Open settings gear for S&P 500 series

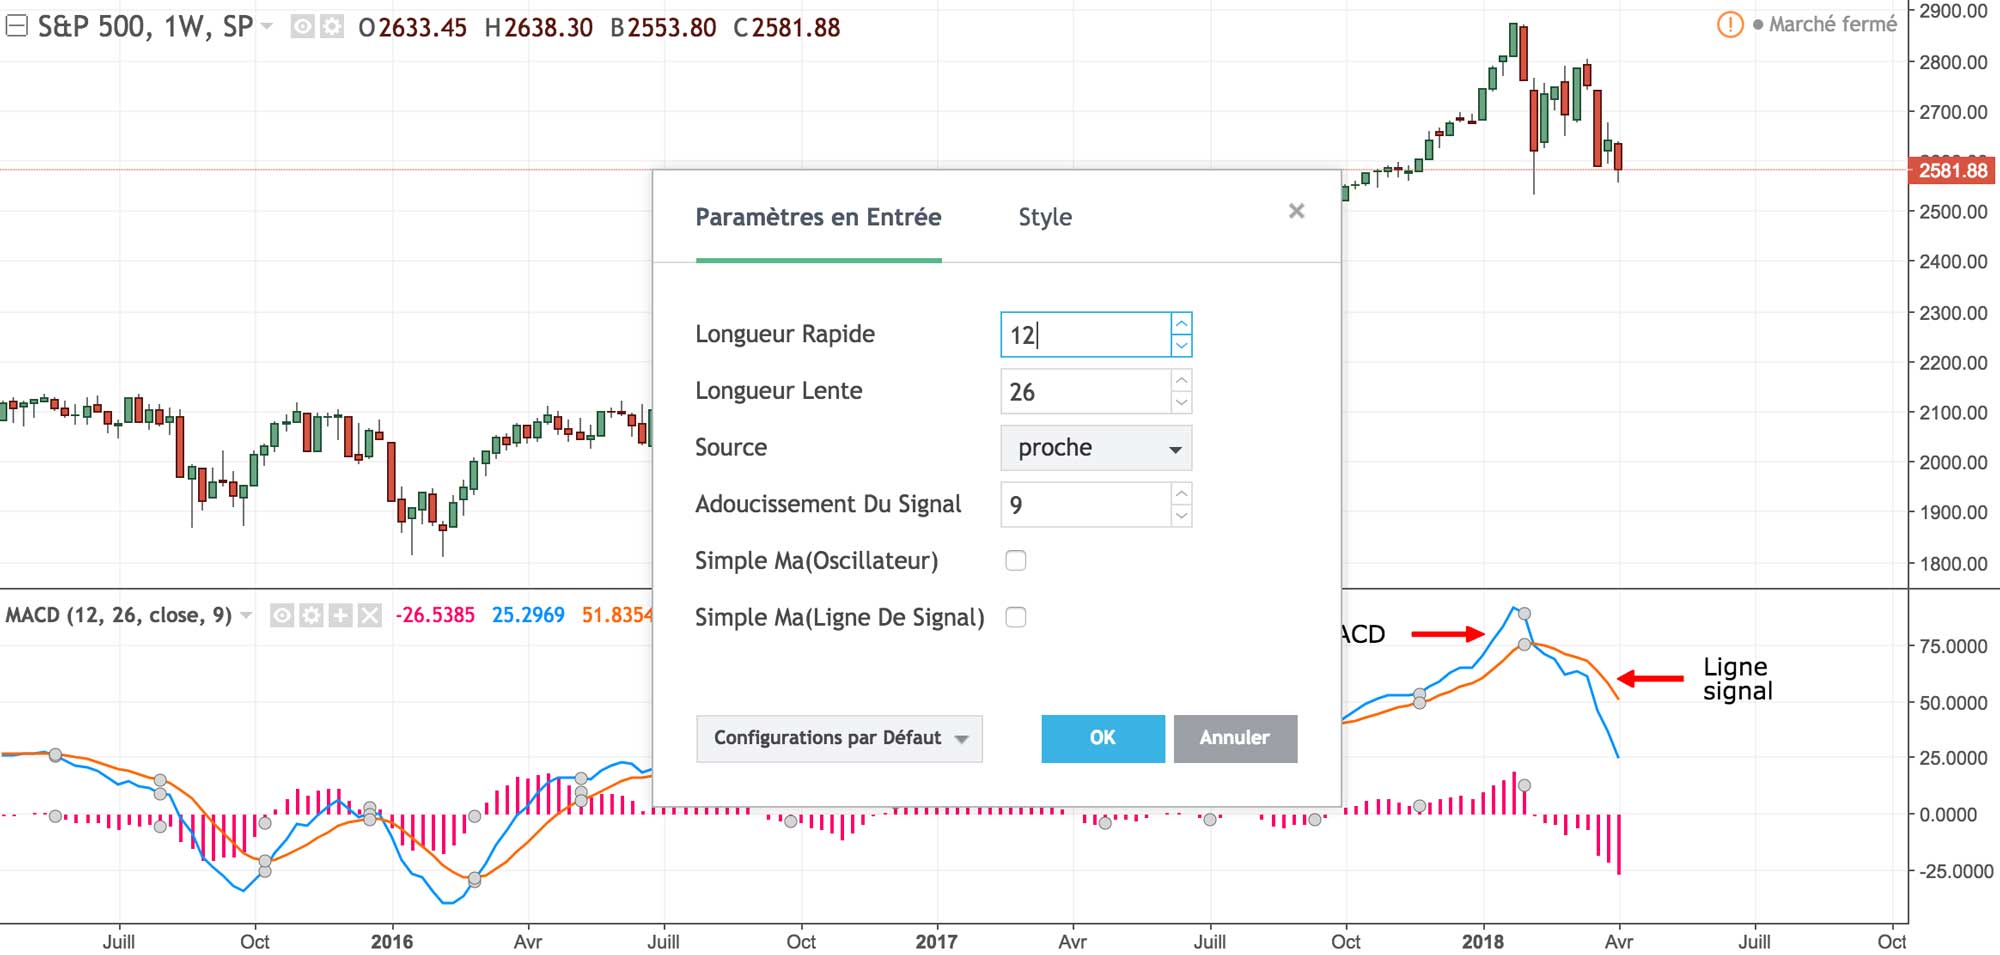331,27
